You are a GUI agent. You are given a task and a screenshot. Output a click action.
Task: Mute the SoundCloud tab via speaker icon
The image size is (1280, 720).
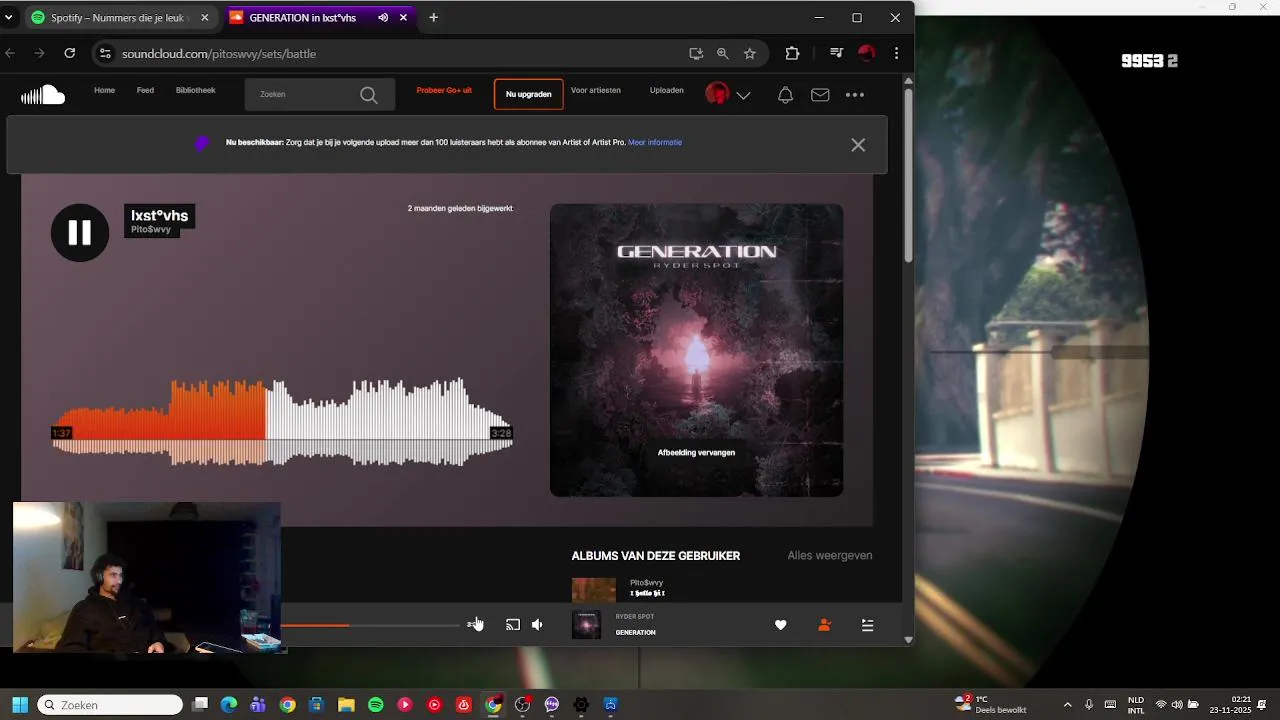pos(383,17)
